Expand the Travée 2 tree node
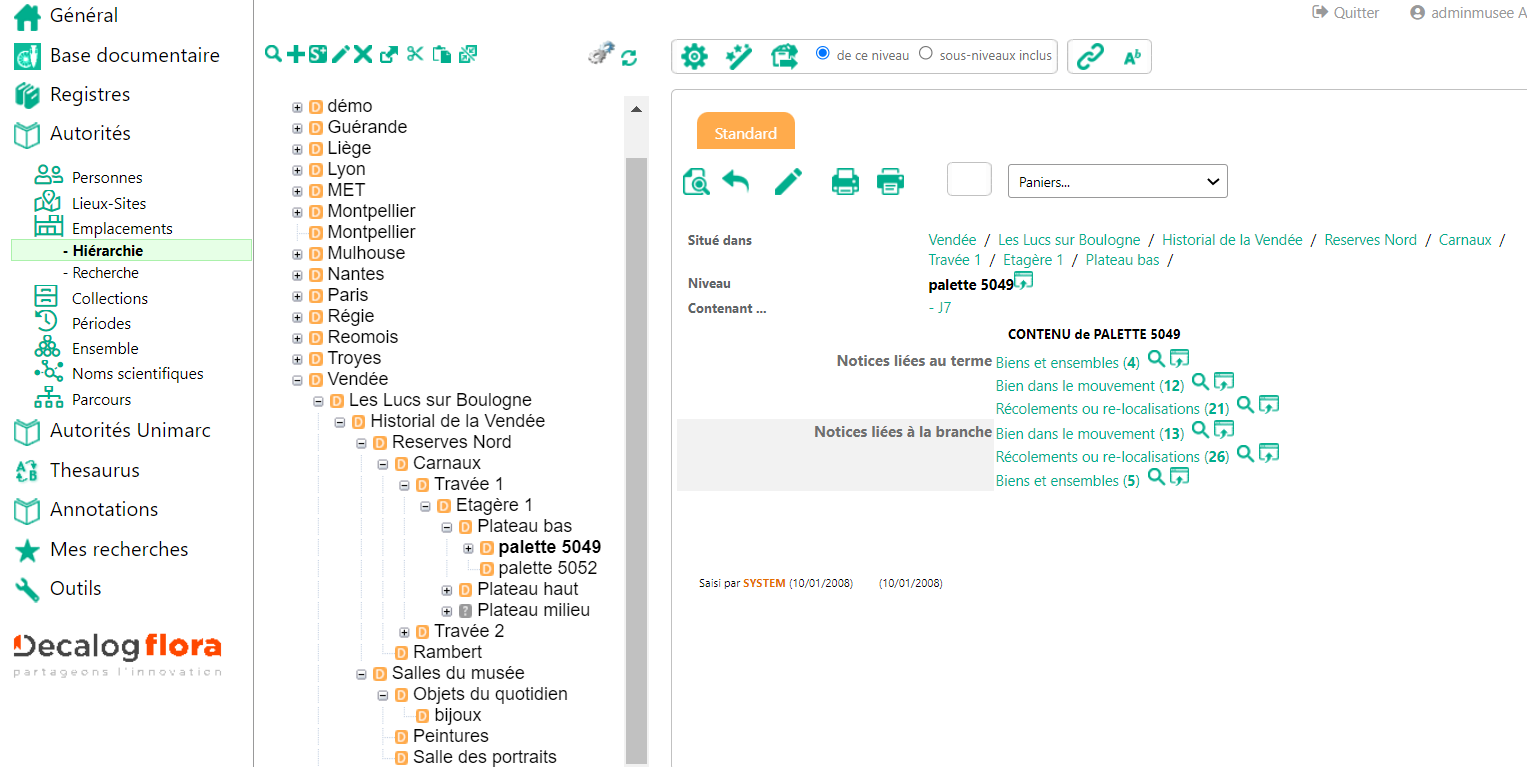This screenshot has width=1527, height=767. point(404,632)
